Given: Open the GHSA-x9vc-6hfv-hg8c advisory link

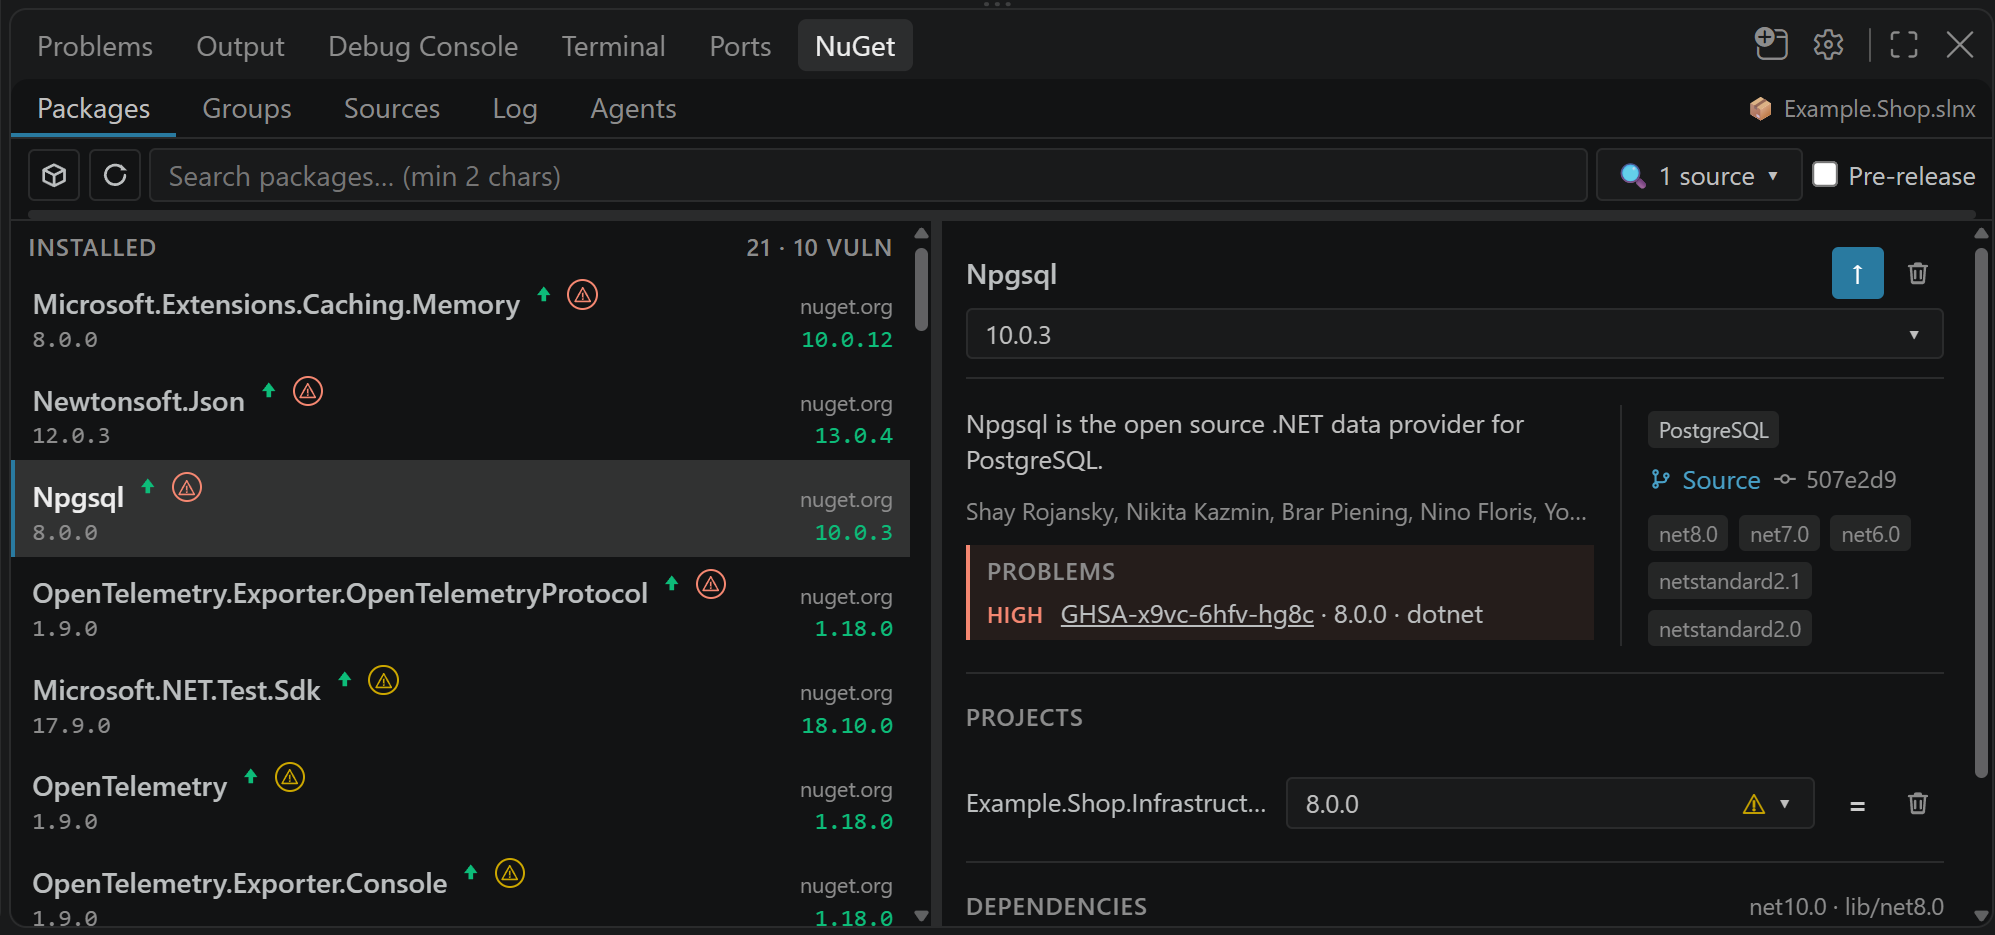Looking at the screenshot, I should click(1187, 614).
